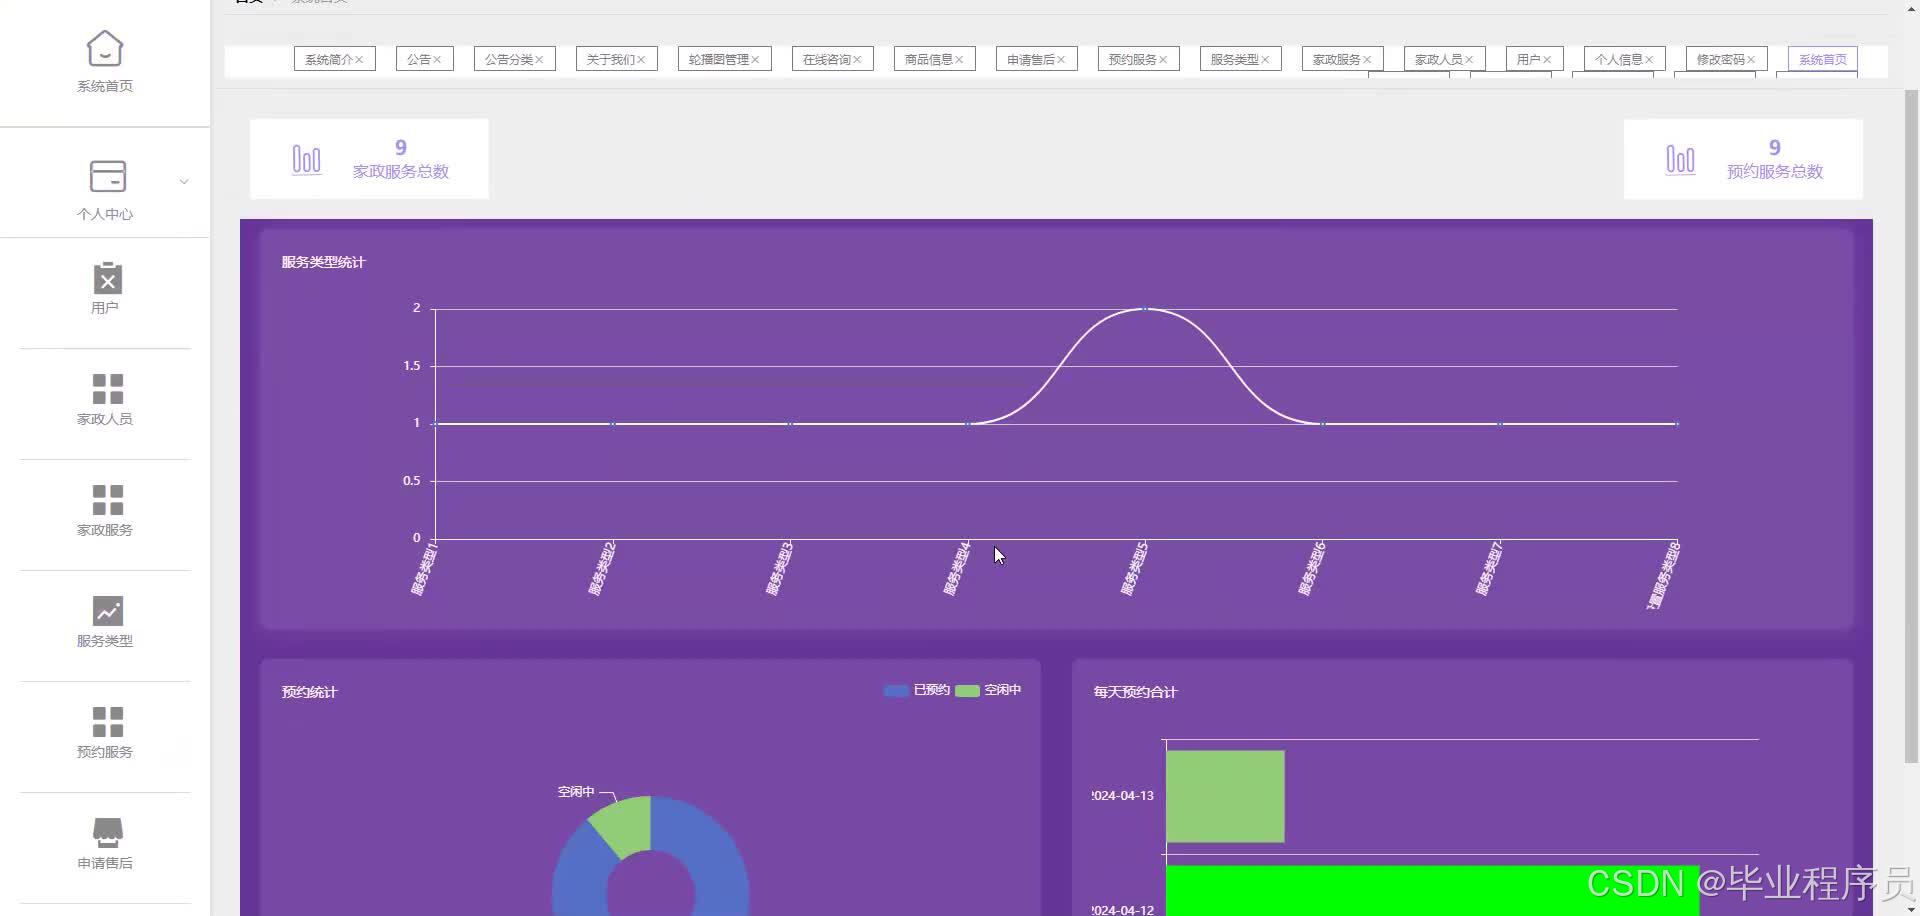Click the 家政服务总数 card label

coord(401,172)
